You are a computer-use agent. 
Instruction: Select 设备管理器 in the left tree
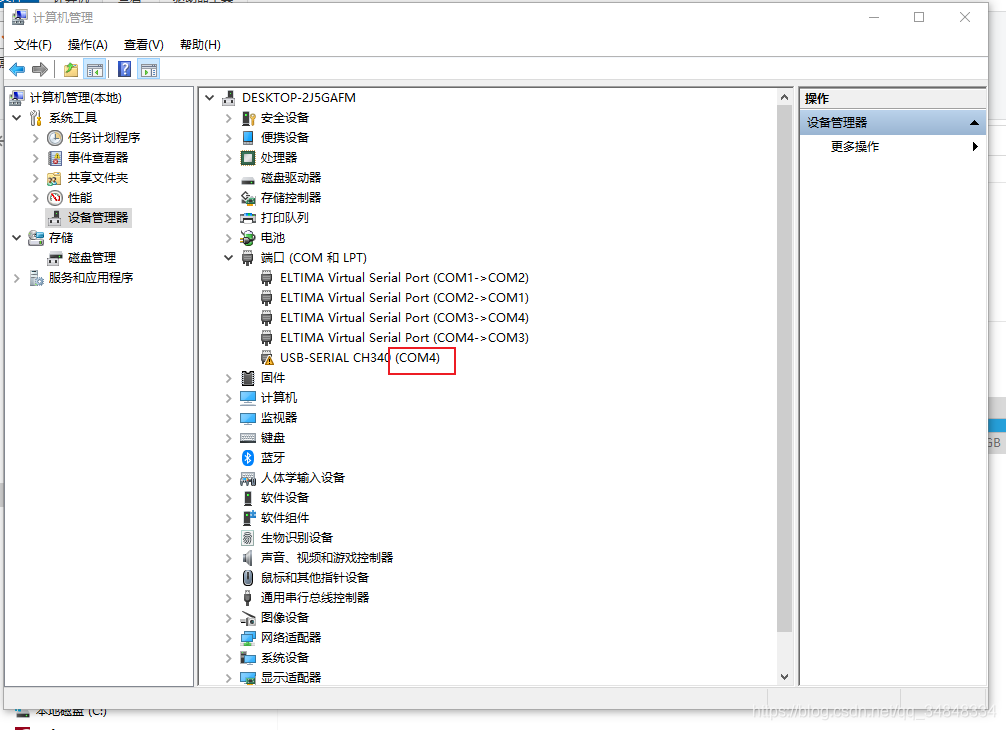[x=98, y=217]
